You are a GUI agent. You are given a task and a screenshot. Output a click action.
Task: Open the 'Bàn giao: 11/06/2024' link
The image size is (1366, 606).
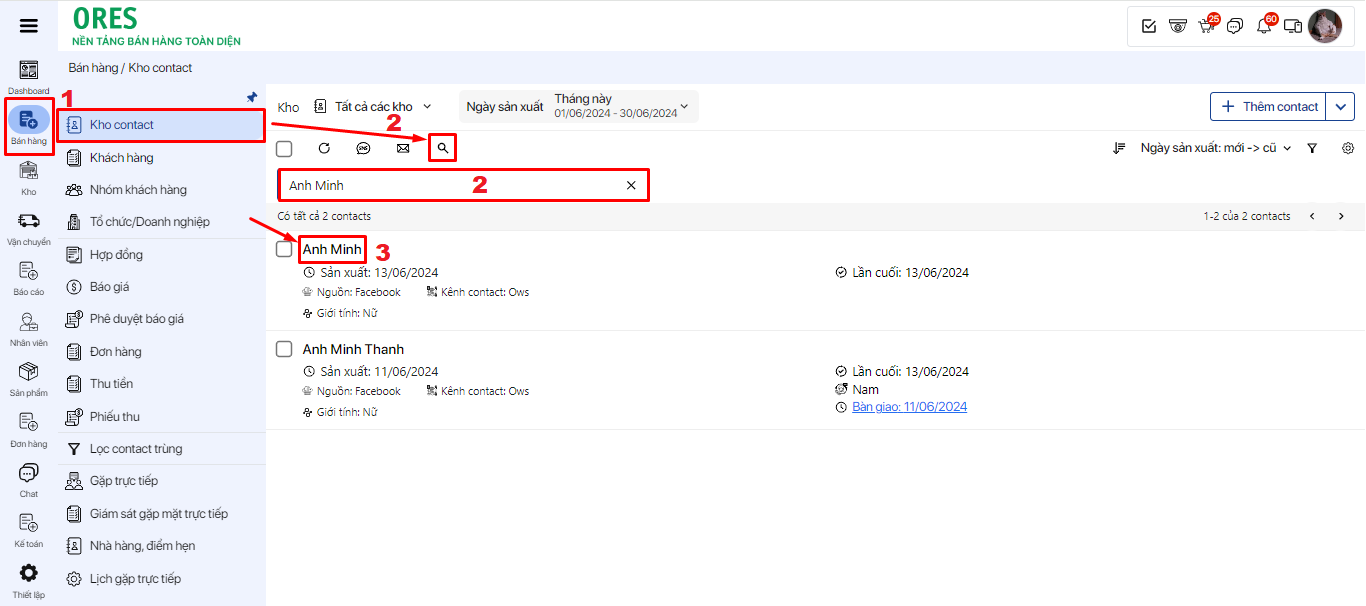pos(909,407)
